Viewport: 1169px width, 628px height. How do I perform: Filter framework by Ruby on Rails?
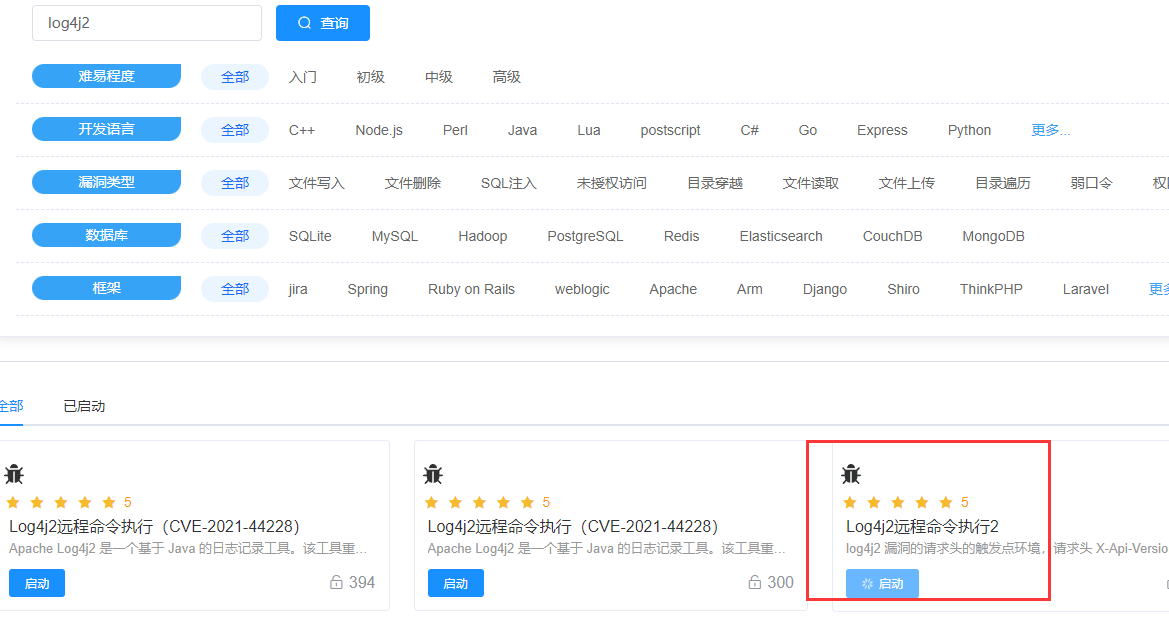point(471,289)
